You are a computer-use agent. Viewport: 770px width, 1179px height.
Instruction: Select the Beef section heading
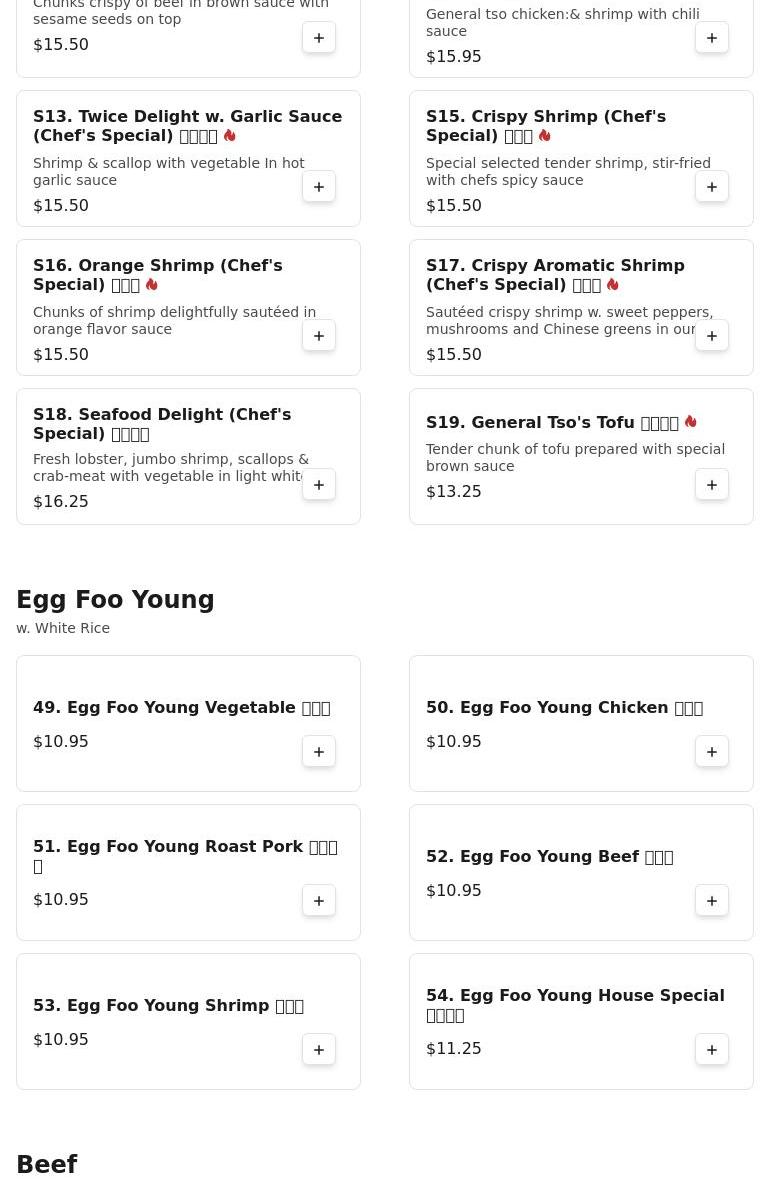pos(47,1165)
